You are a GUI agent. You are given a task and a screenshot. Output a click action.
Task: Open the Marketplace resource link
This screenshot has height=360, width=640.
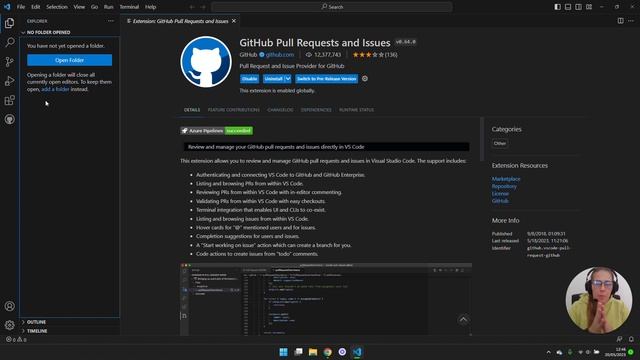(506, 179)
